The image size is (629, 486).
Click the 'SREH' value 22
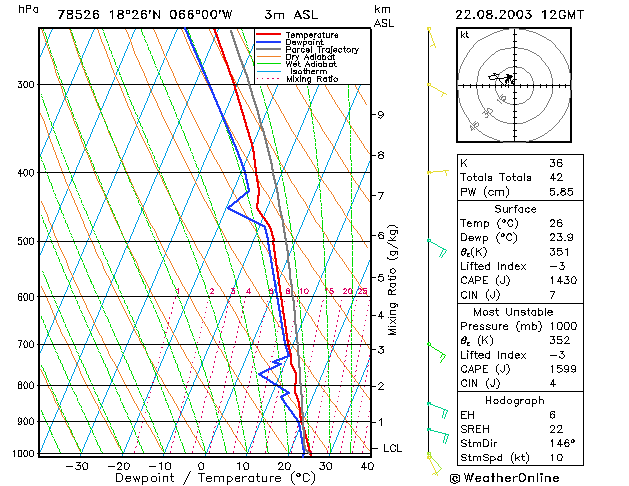coord(556,429)
